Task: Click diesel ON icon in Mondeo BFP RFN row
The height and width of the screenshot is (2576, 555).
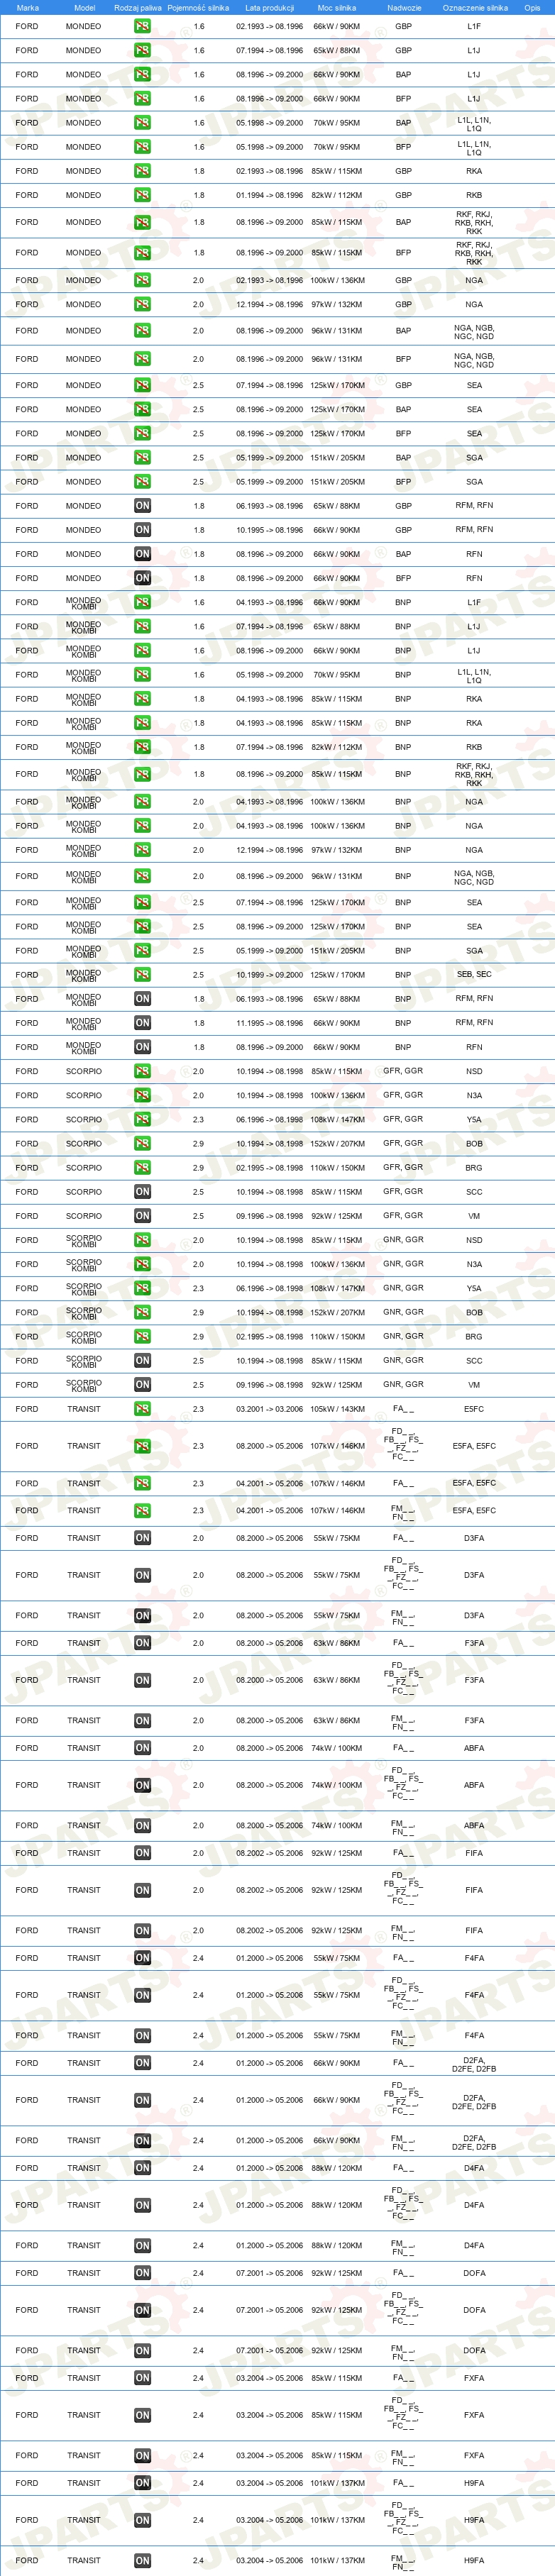Action: pyautogui.click(x=142, y=578)
